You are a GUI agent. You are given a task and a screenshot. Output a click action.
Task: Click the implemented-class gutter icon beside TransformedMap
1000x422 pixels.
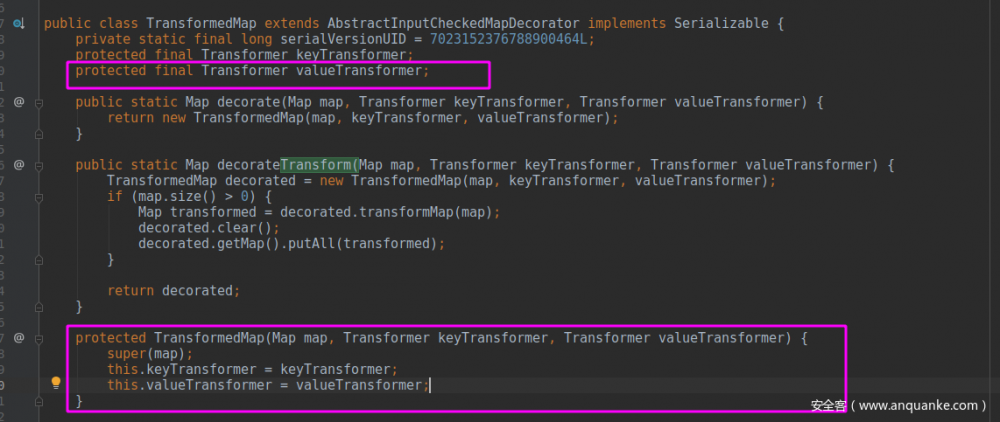pyautogui.click(x=19, y=24)
